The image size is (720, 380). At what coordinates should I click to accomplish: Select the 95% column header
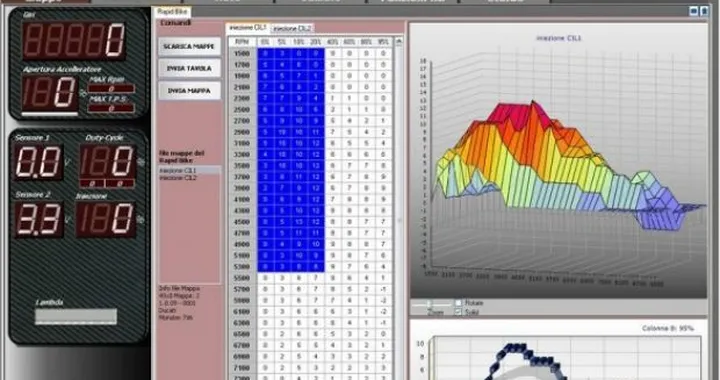pos(383,42)
